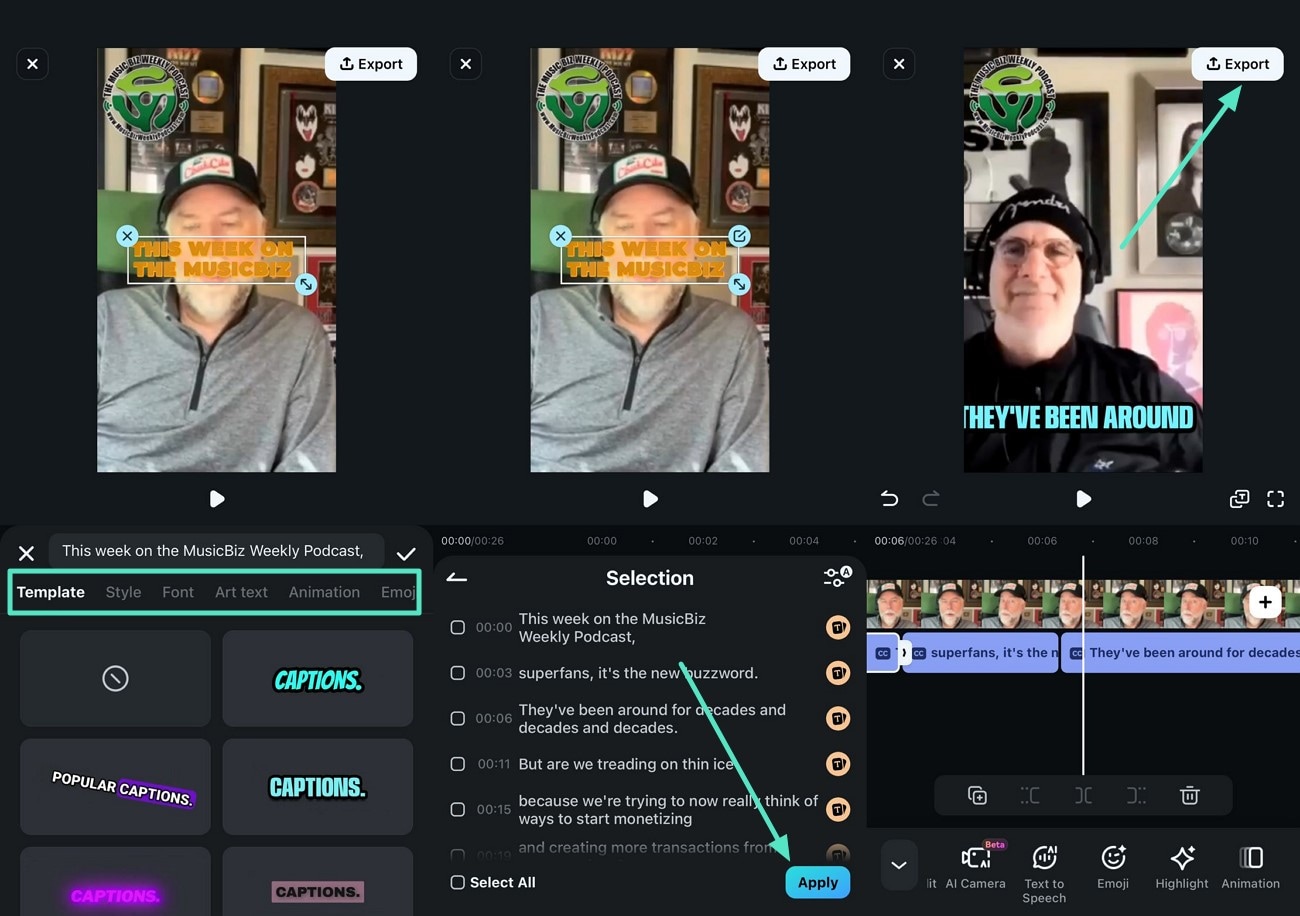
Task: Choose the cyan italic CAPTIONS template
Action: point(317,678)
